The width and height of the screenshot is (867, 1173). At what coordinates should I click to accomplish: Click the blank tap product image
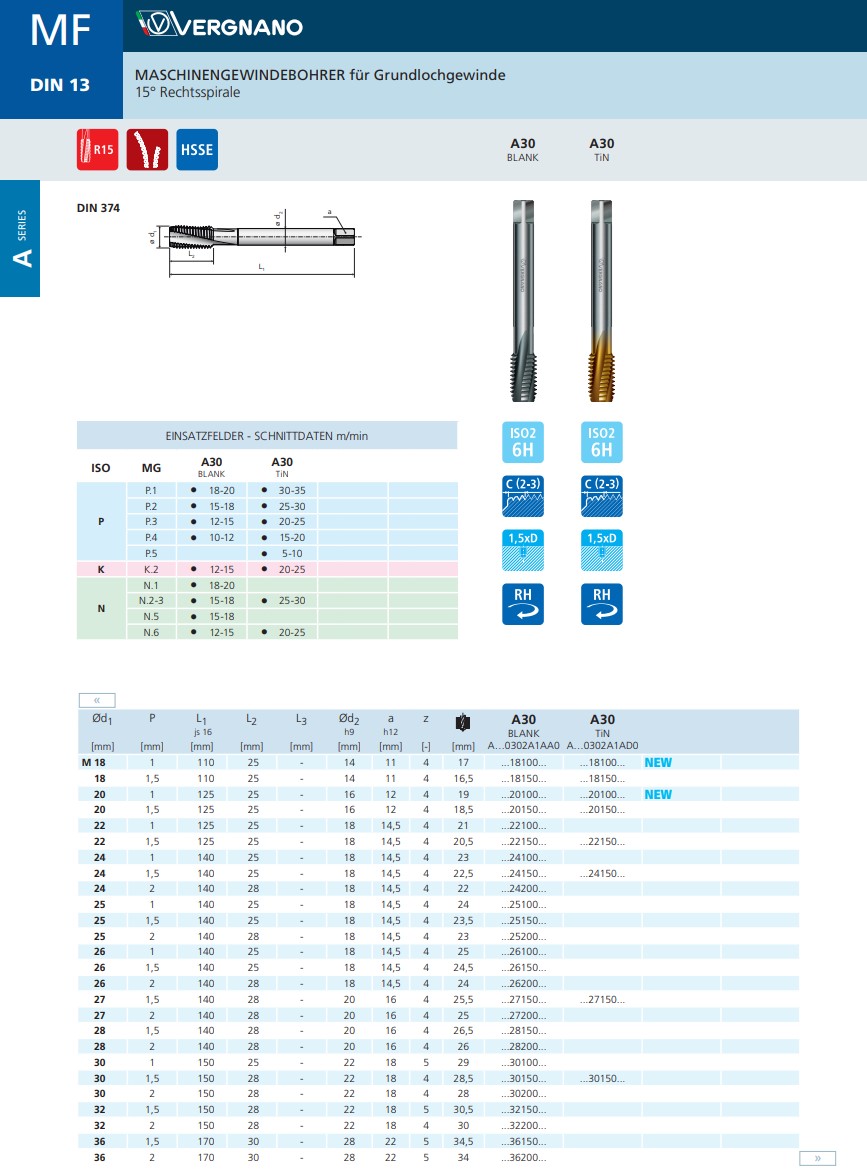523,301
